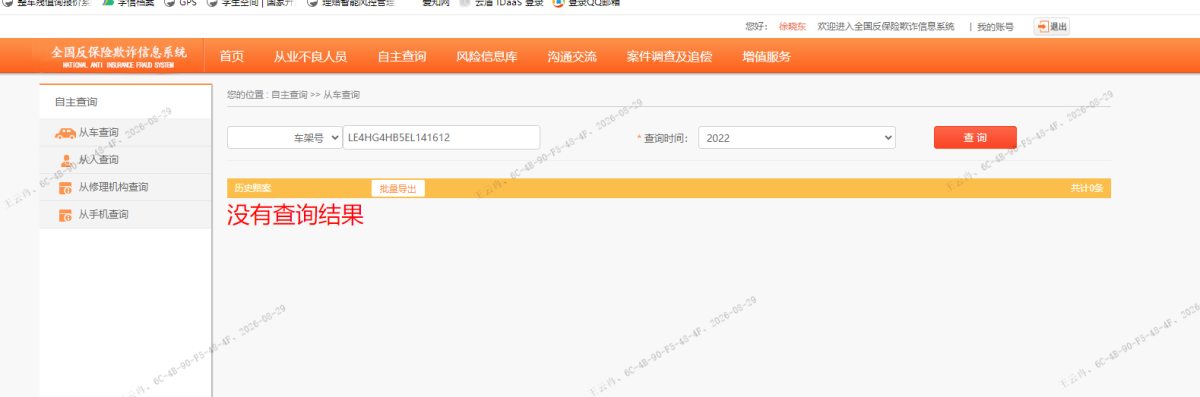Open the 增值服务 menu

766,57
